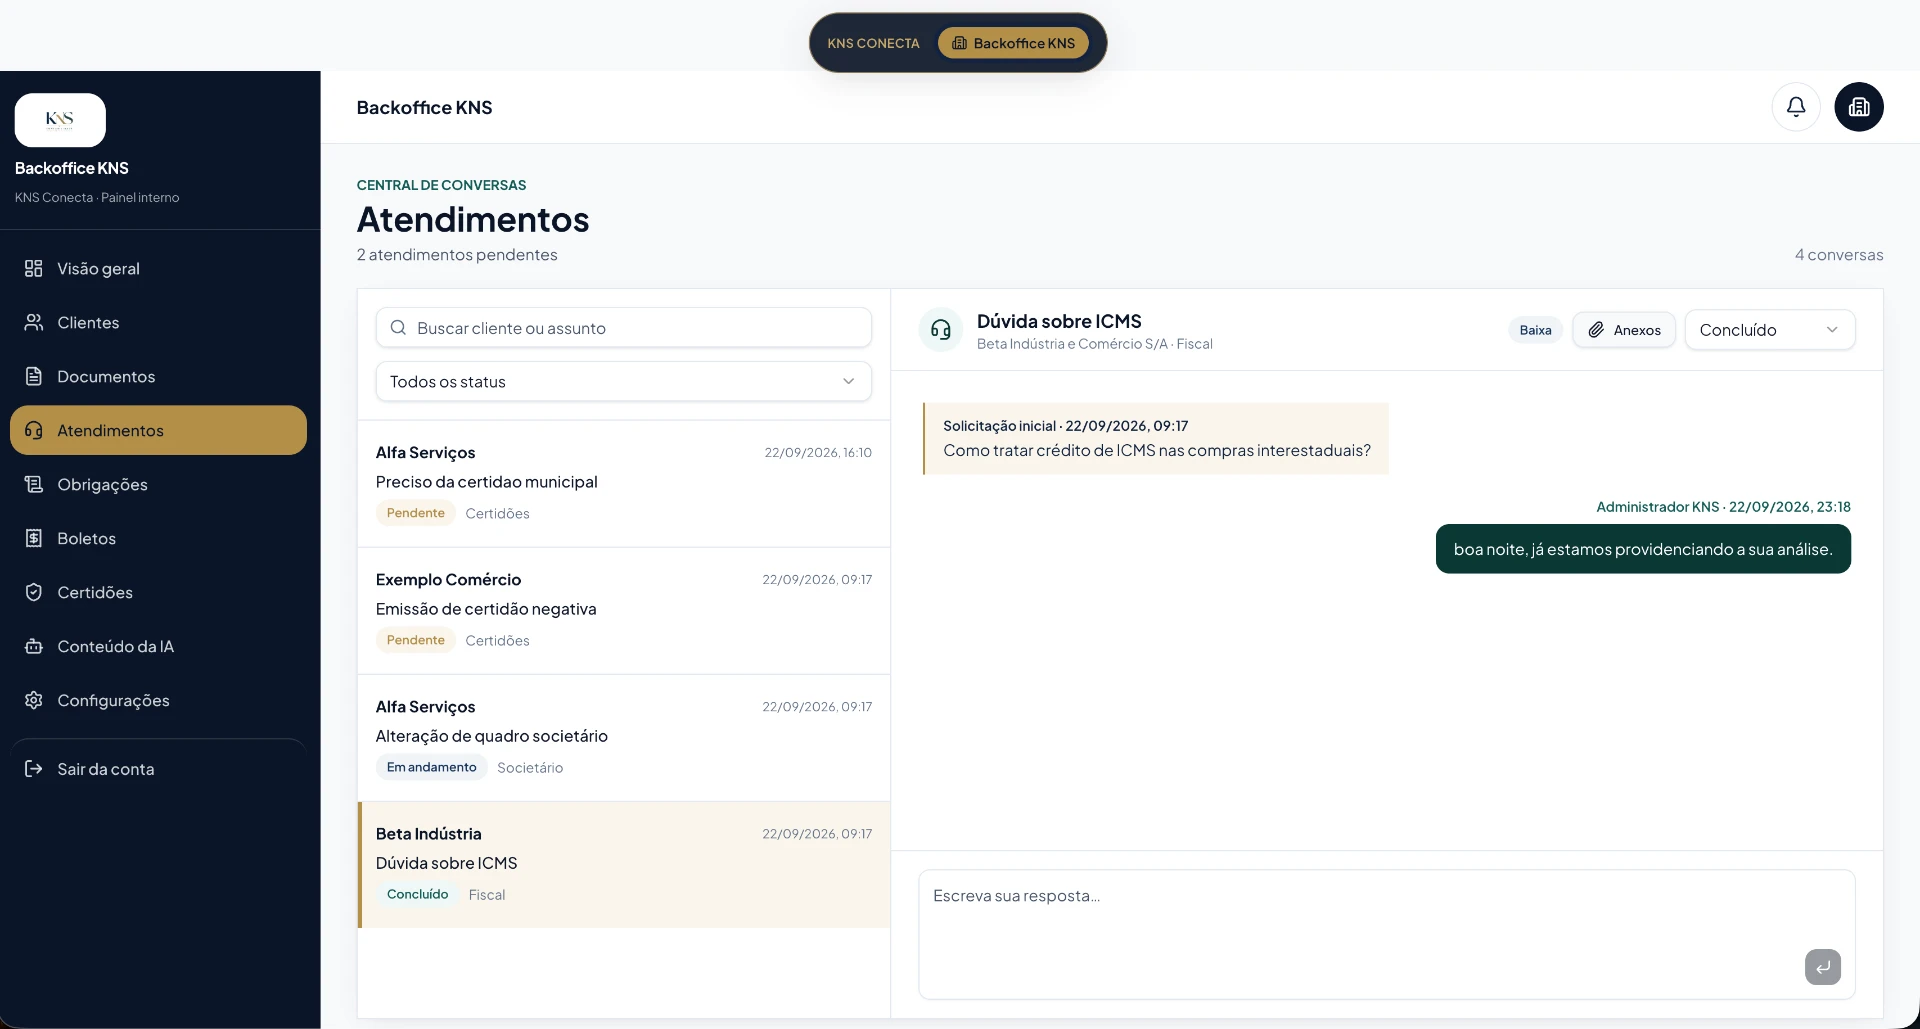Open Conteúdo da IA page
This screenshot has height=1029, width=1920.
pos(158,646)
